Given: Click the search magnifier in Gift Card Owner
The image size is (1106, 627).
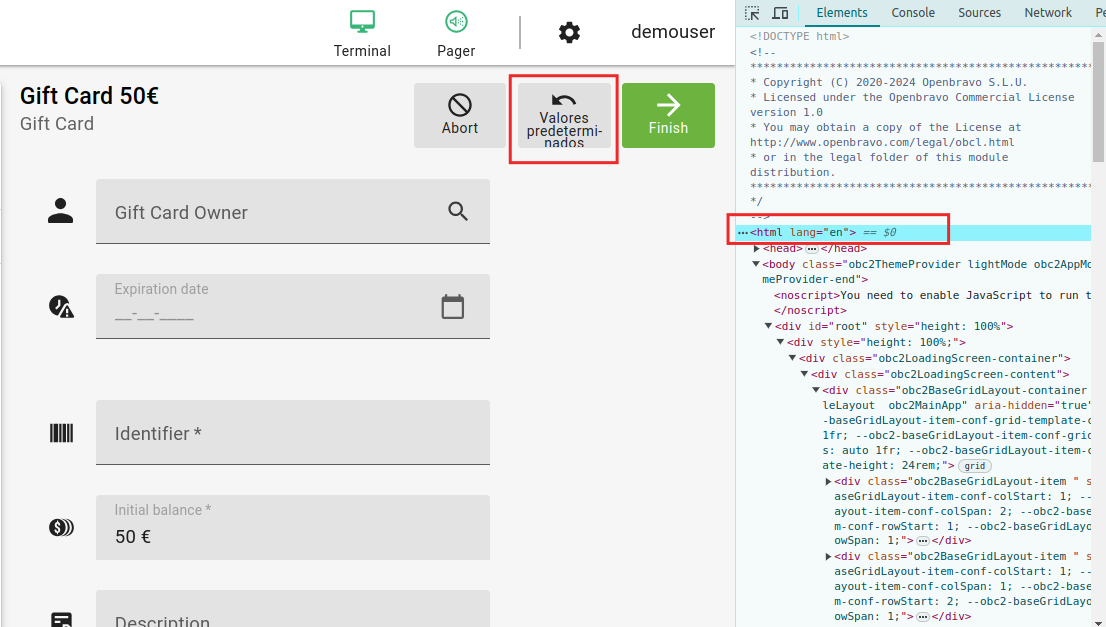Looking at the screenshot, I should tap(458, 211).
